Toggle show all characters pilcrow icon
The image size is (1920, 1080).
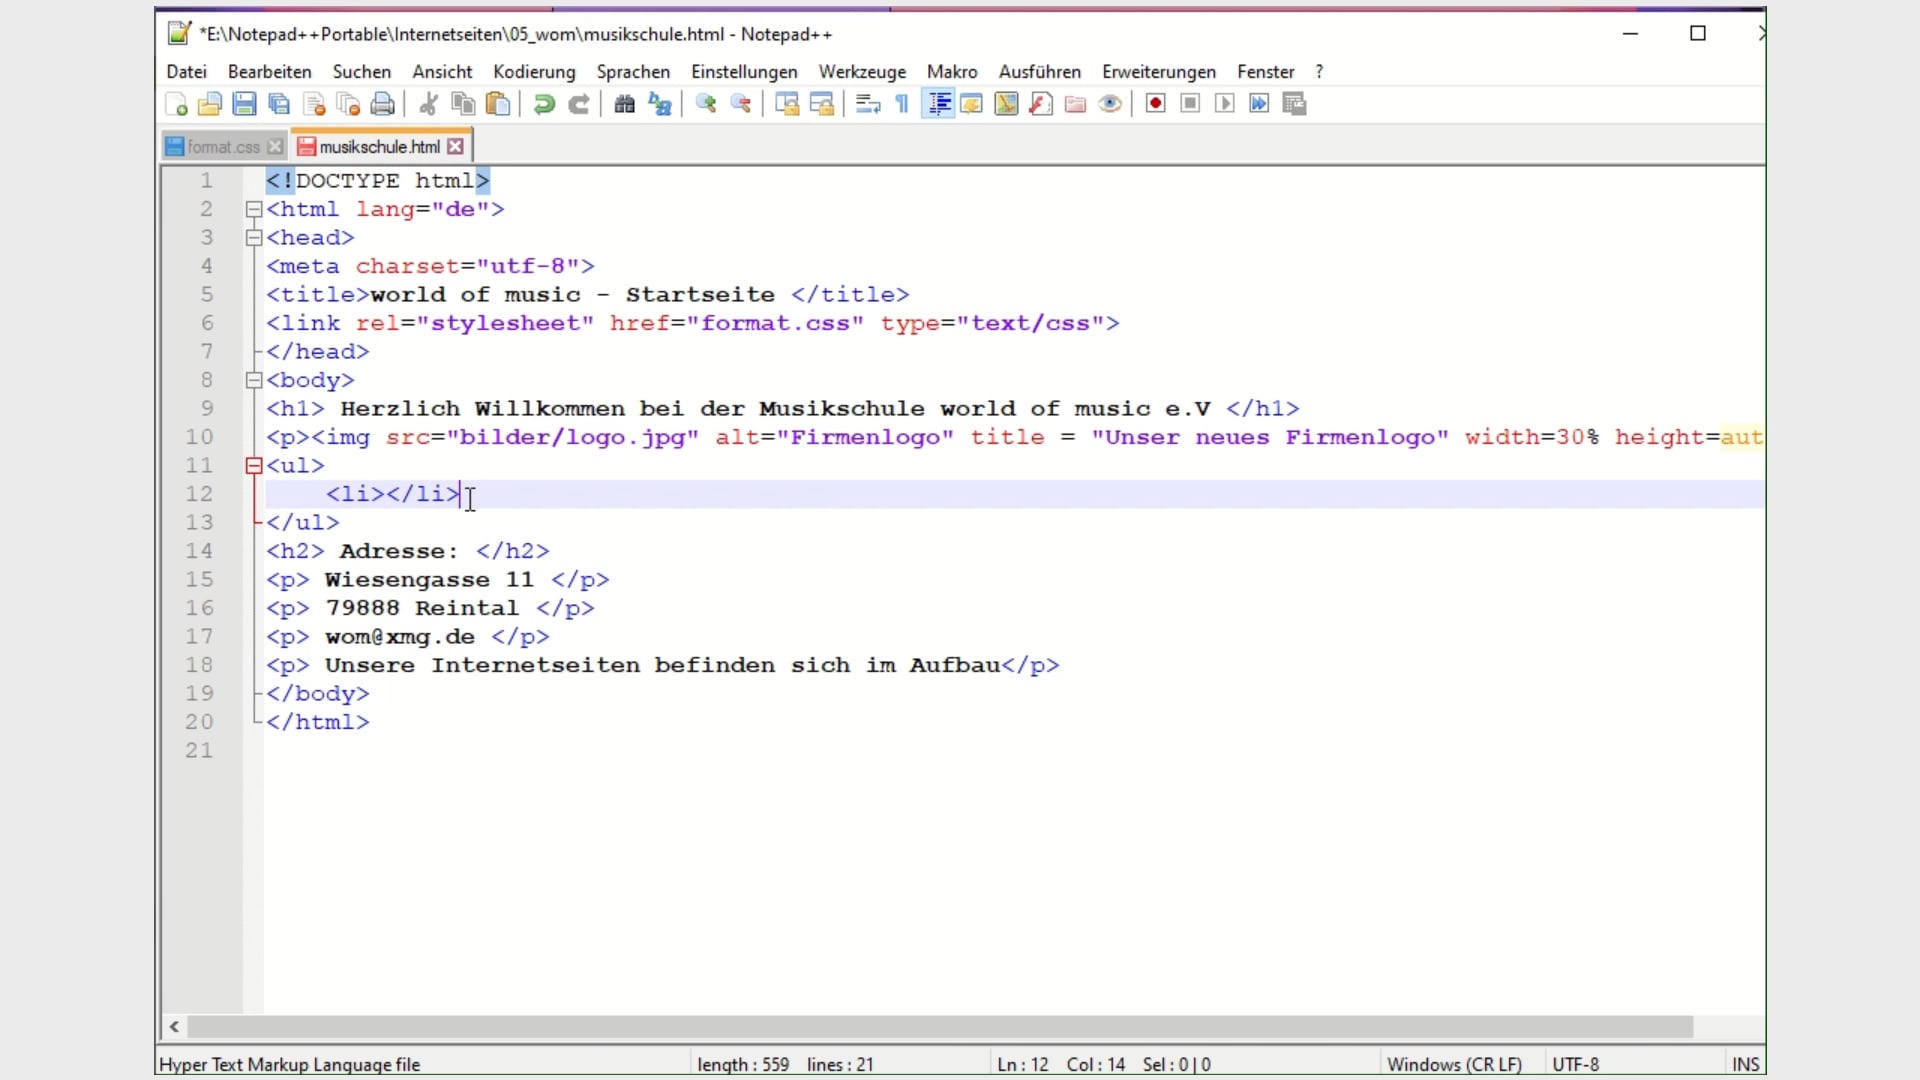click(902, 104)
